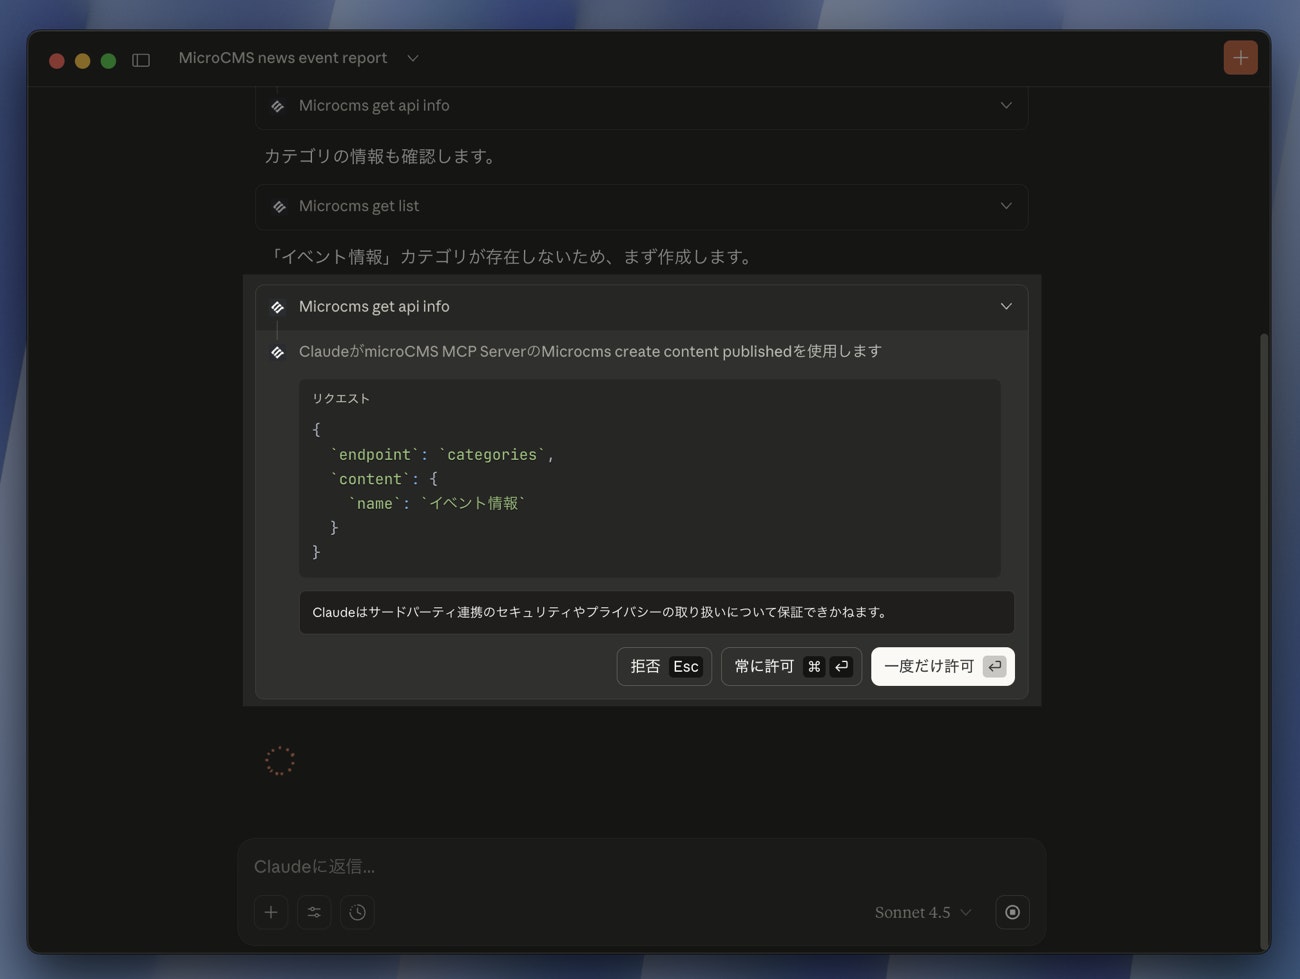Toggle the sidebar panel icon
1300x979 pixels.
coord(140,59)
